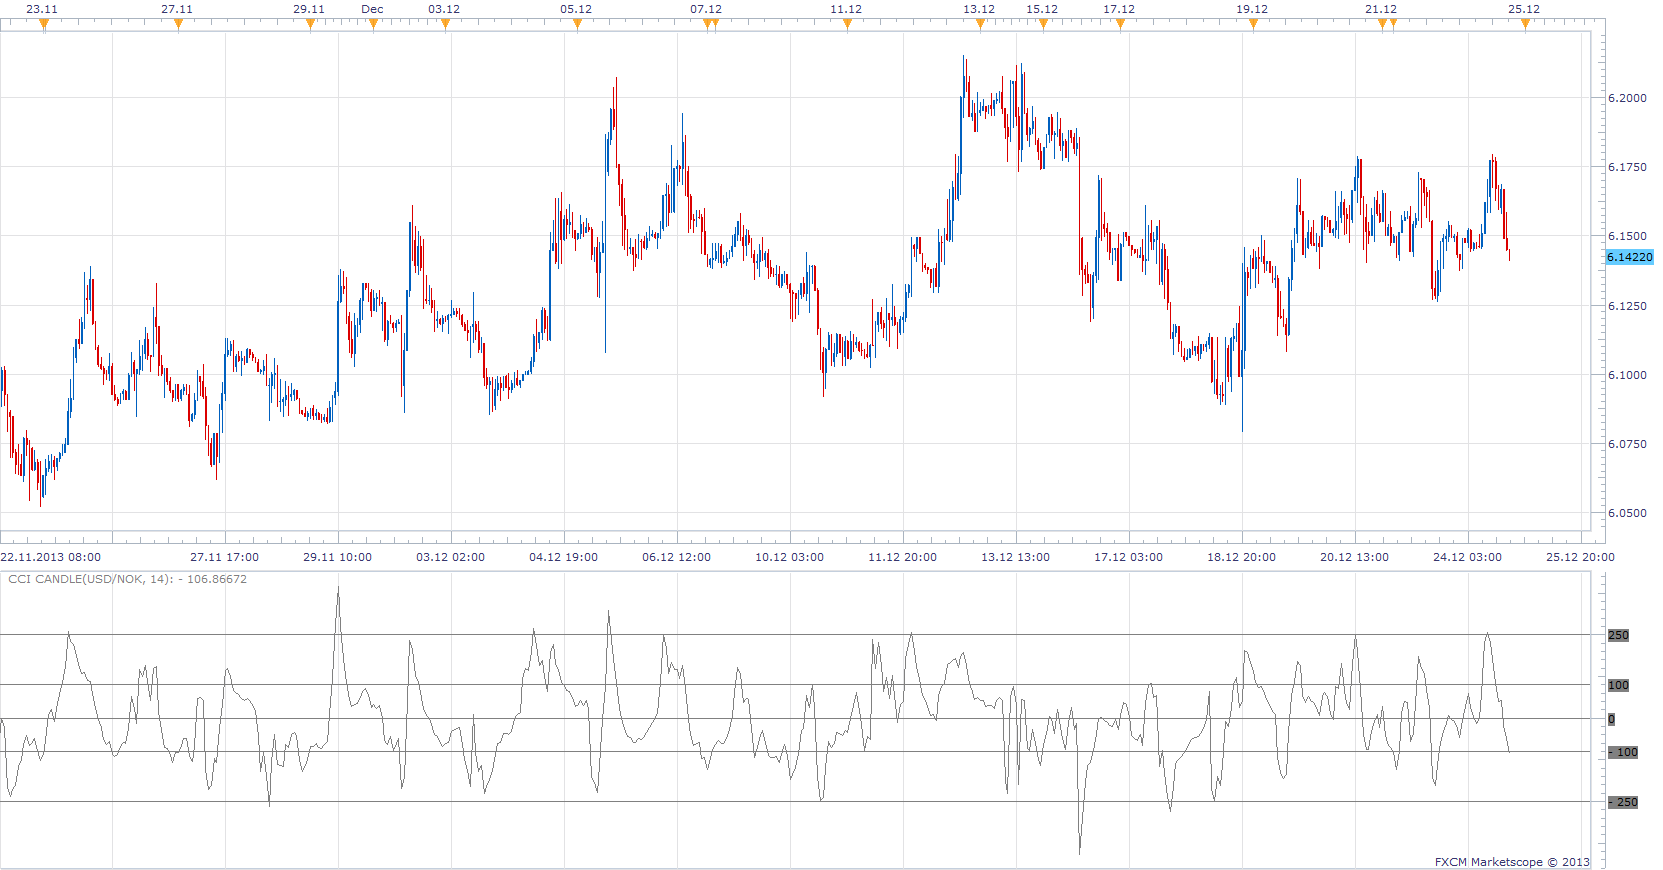Select the orange marker beneath 03.12
The height and width of the screenshot is (870, 1663).
pyautogui.click(x=445, y=24)
